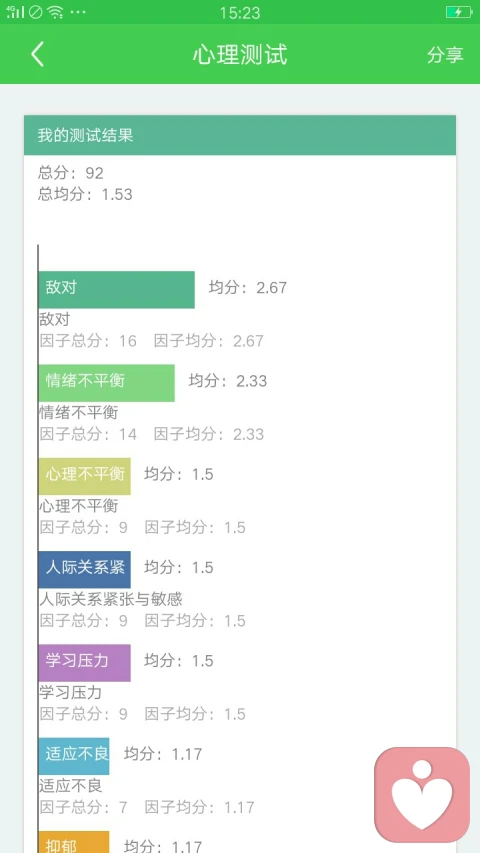Tap the battery charging icon

coord(458,12)
